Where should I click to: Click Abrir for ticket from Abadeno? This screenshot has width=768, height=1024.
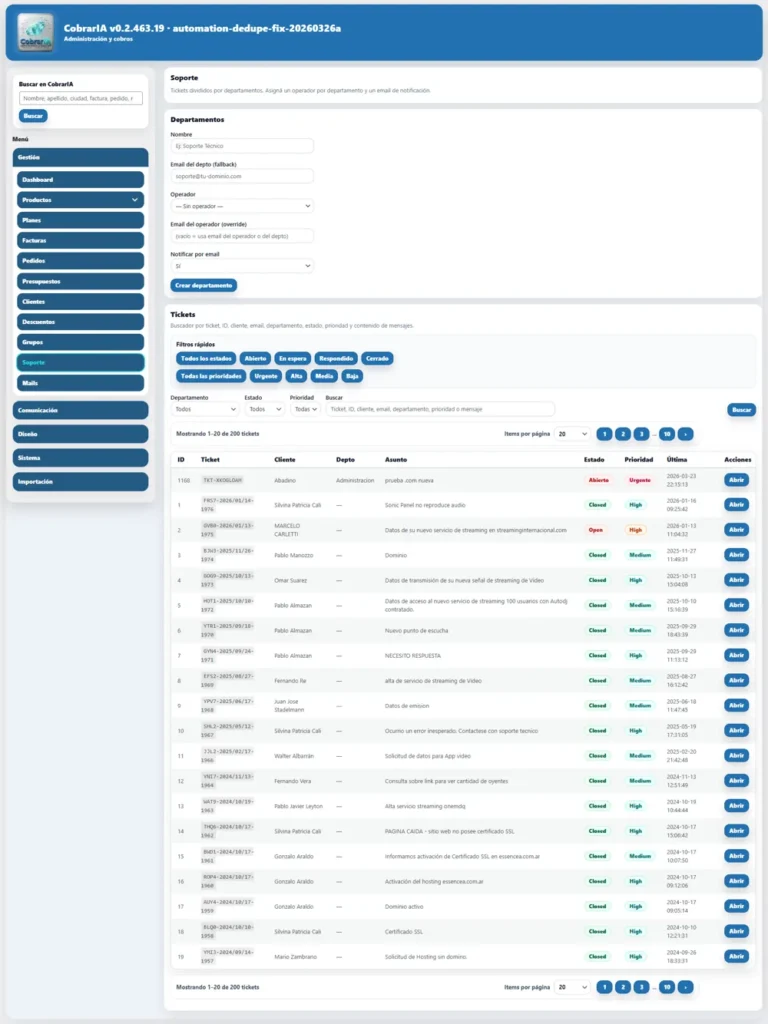point(736,480)
